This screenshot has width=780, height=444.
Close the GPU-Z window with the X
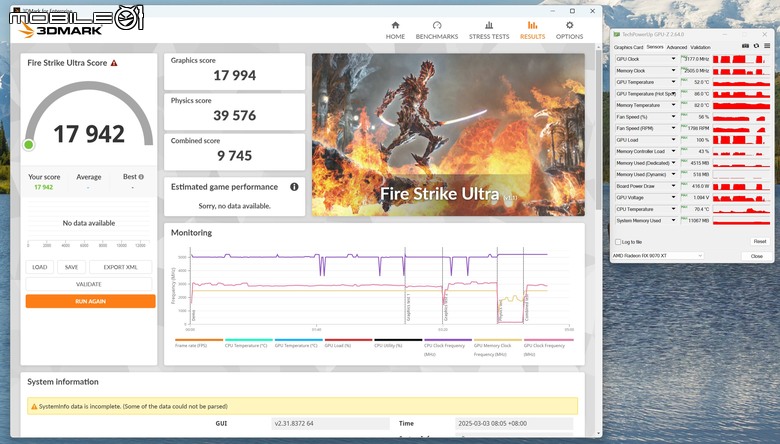764,34
